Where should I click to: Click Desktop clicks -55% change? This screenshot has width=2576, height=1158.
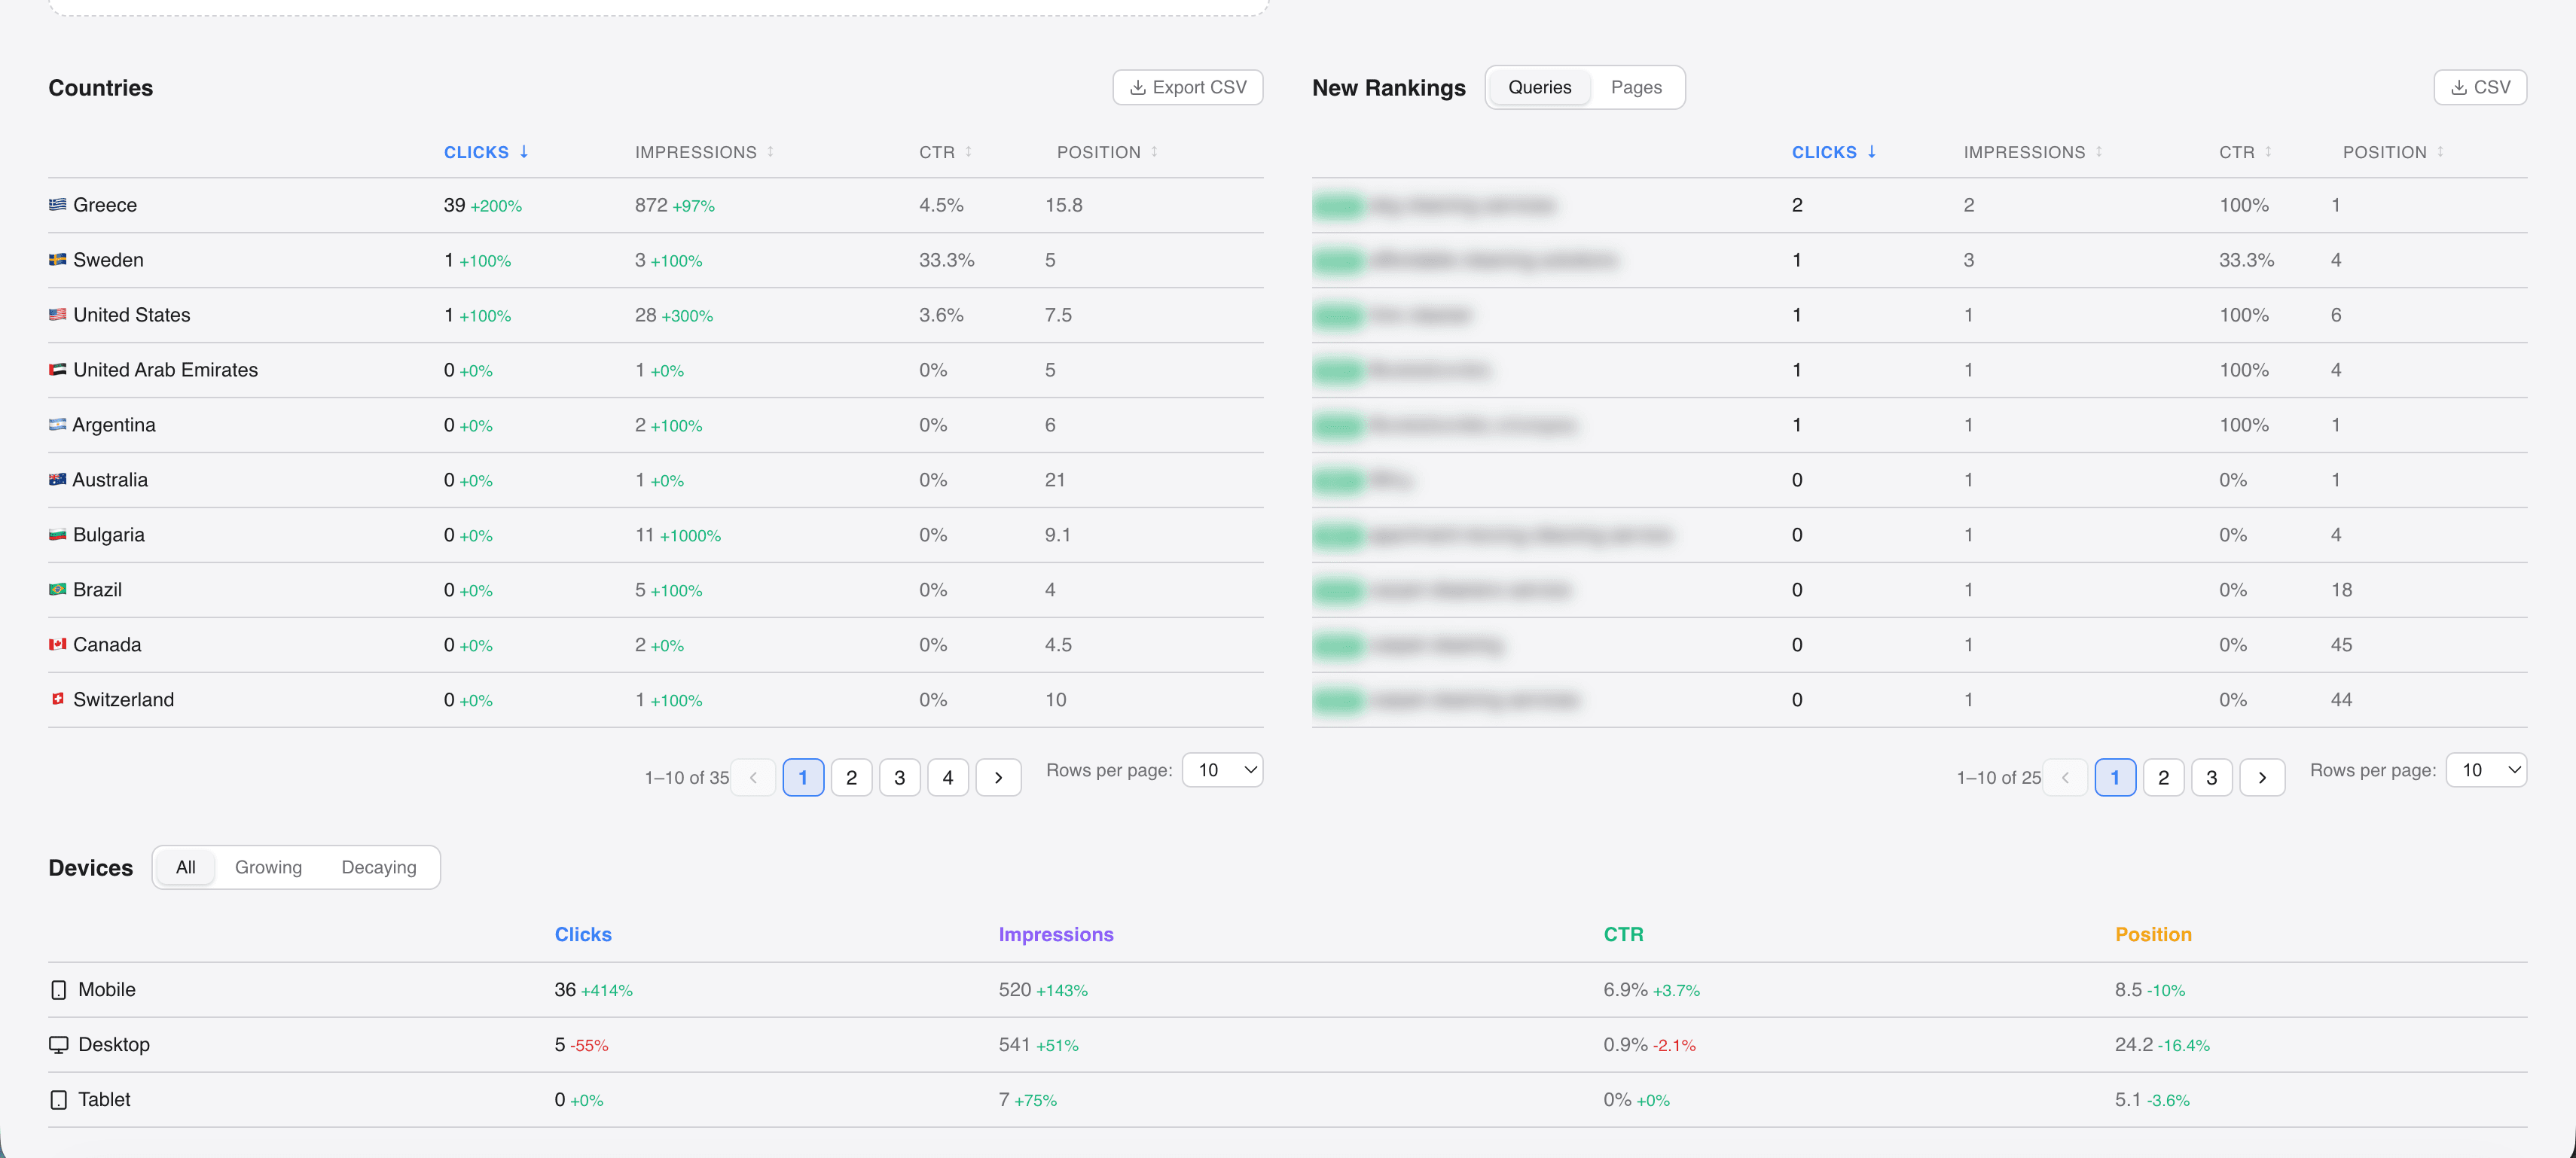tap(589, 1046)
